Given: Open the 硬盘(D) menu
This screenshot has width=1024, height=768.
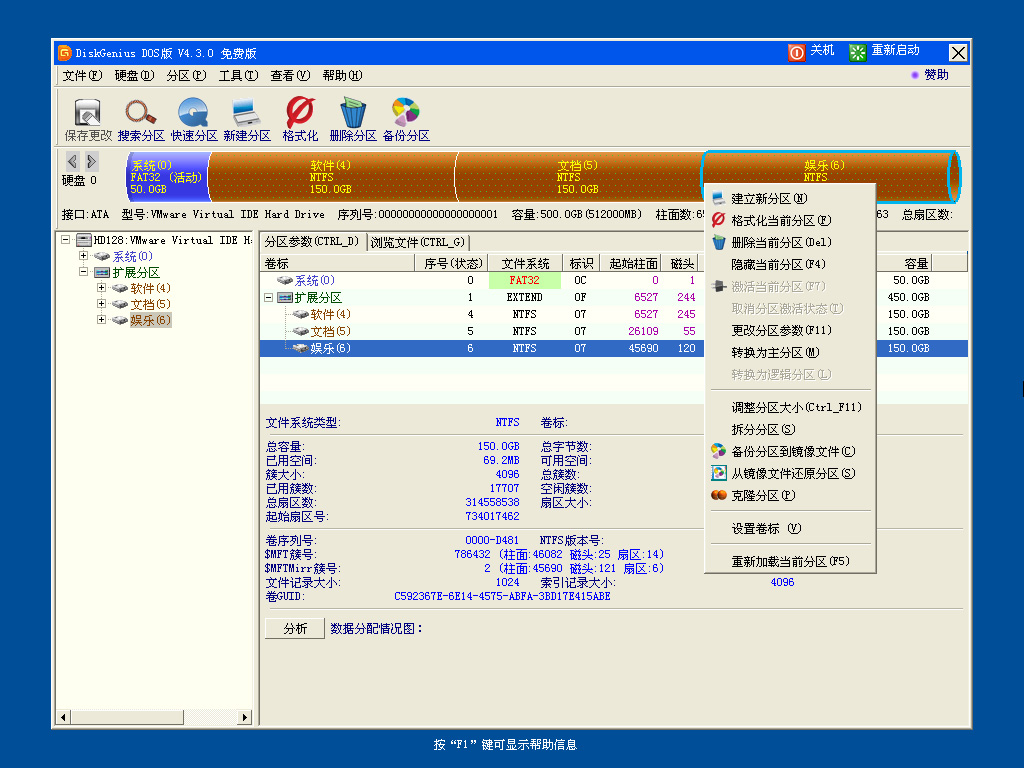Looking at the screenshot, I should pos(134,76).
